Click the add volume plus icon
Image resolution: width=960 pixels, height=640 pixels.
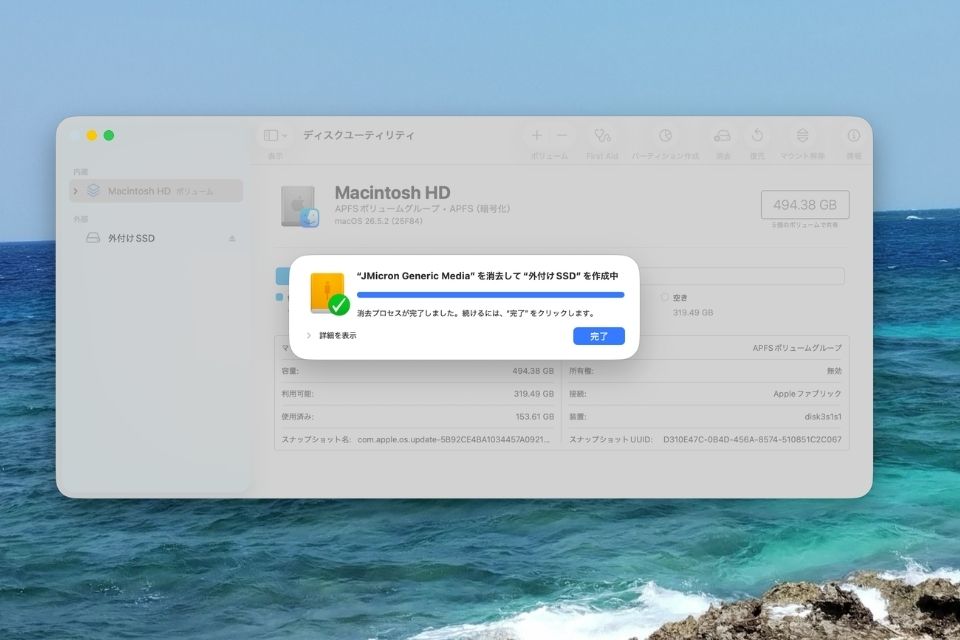click(537, 135)
